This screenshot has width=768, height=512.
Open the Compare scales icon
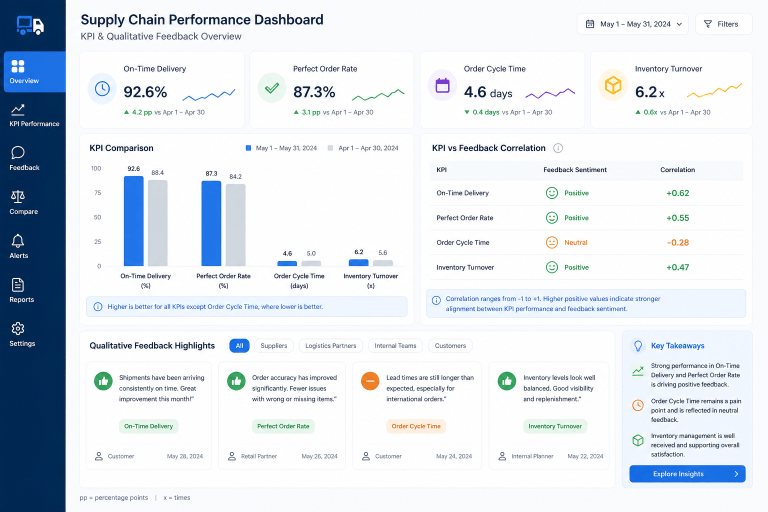18,196
